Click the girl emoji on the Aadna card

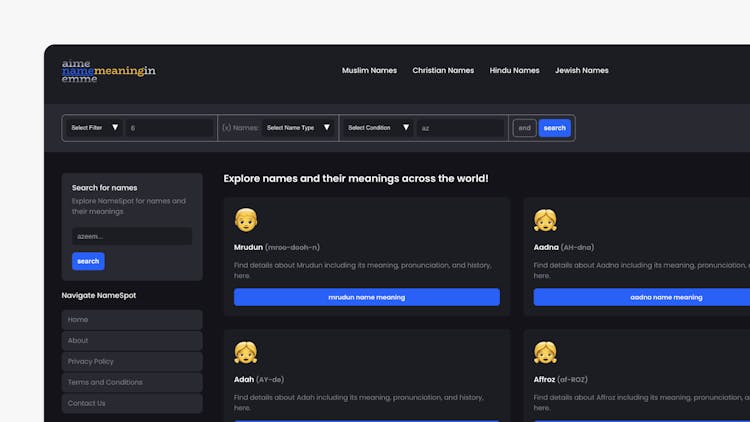(545, 220)
